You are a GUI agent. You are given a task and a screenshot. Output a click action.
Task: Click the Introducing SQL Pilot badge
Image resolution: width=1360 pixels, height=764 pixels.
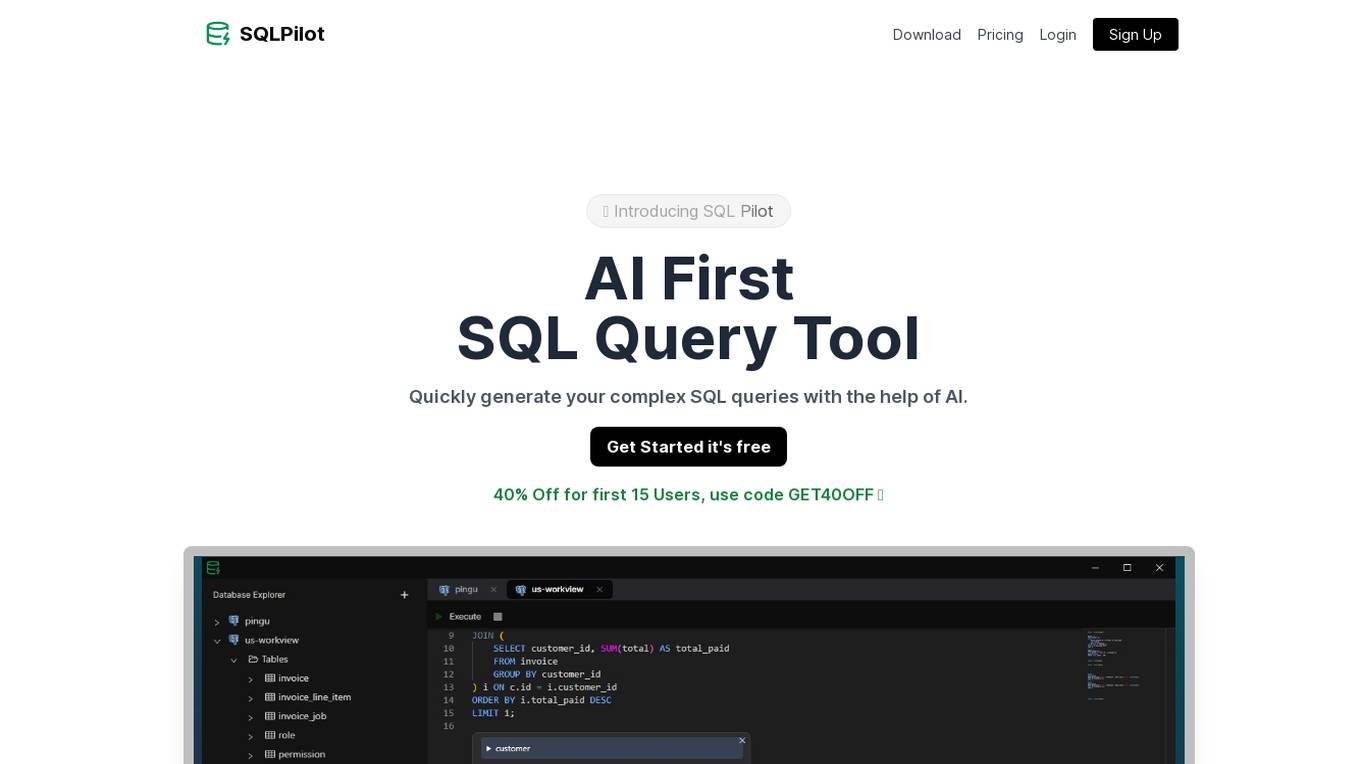click(688, 211)
